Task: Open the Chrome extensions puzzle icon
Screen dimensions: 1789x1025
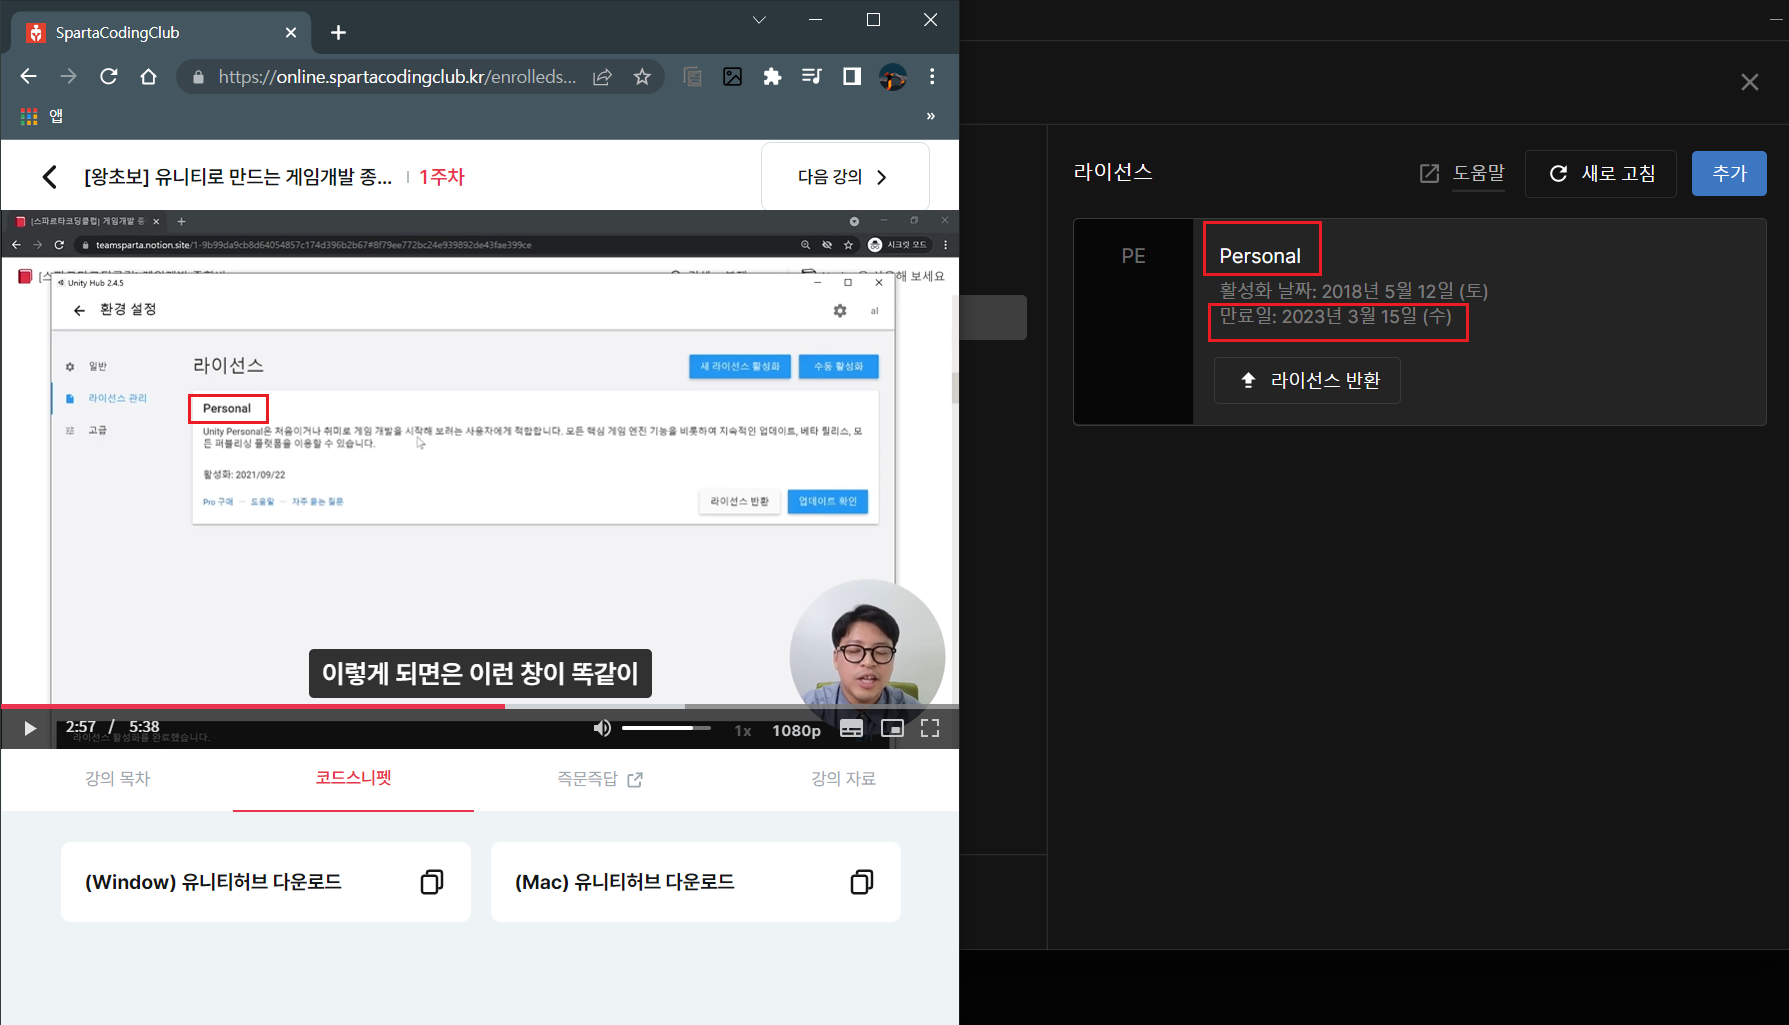Action: [x=772, y=77]
